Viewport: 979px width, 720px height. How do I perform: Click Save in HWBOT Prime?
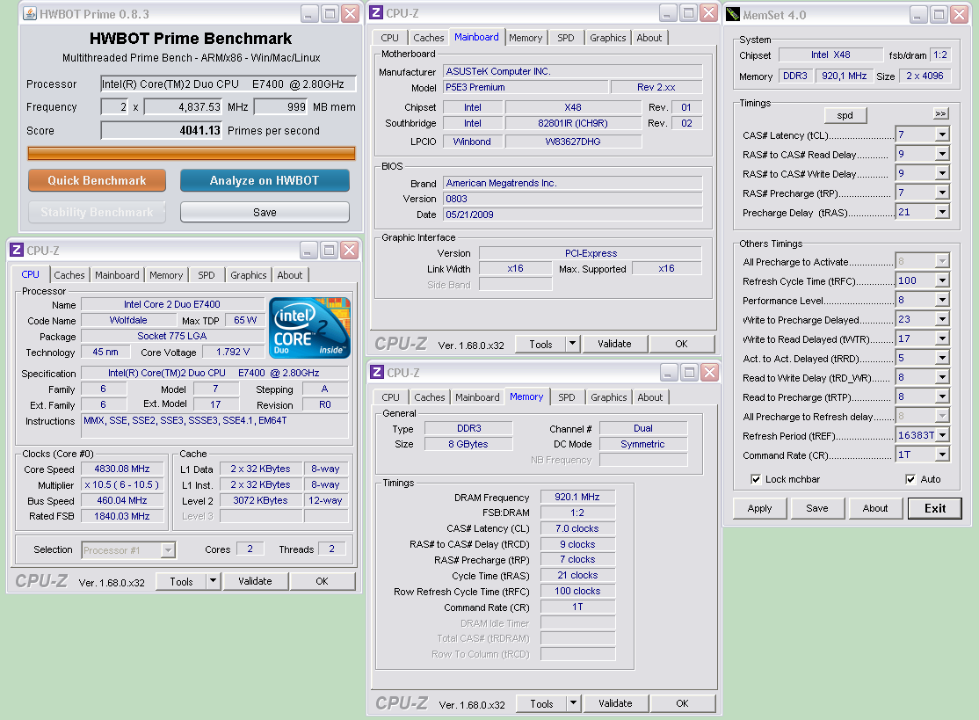click(x=265, y=212)
